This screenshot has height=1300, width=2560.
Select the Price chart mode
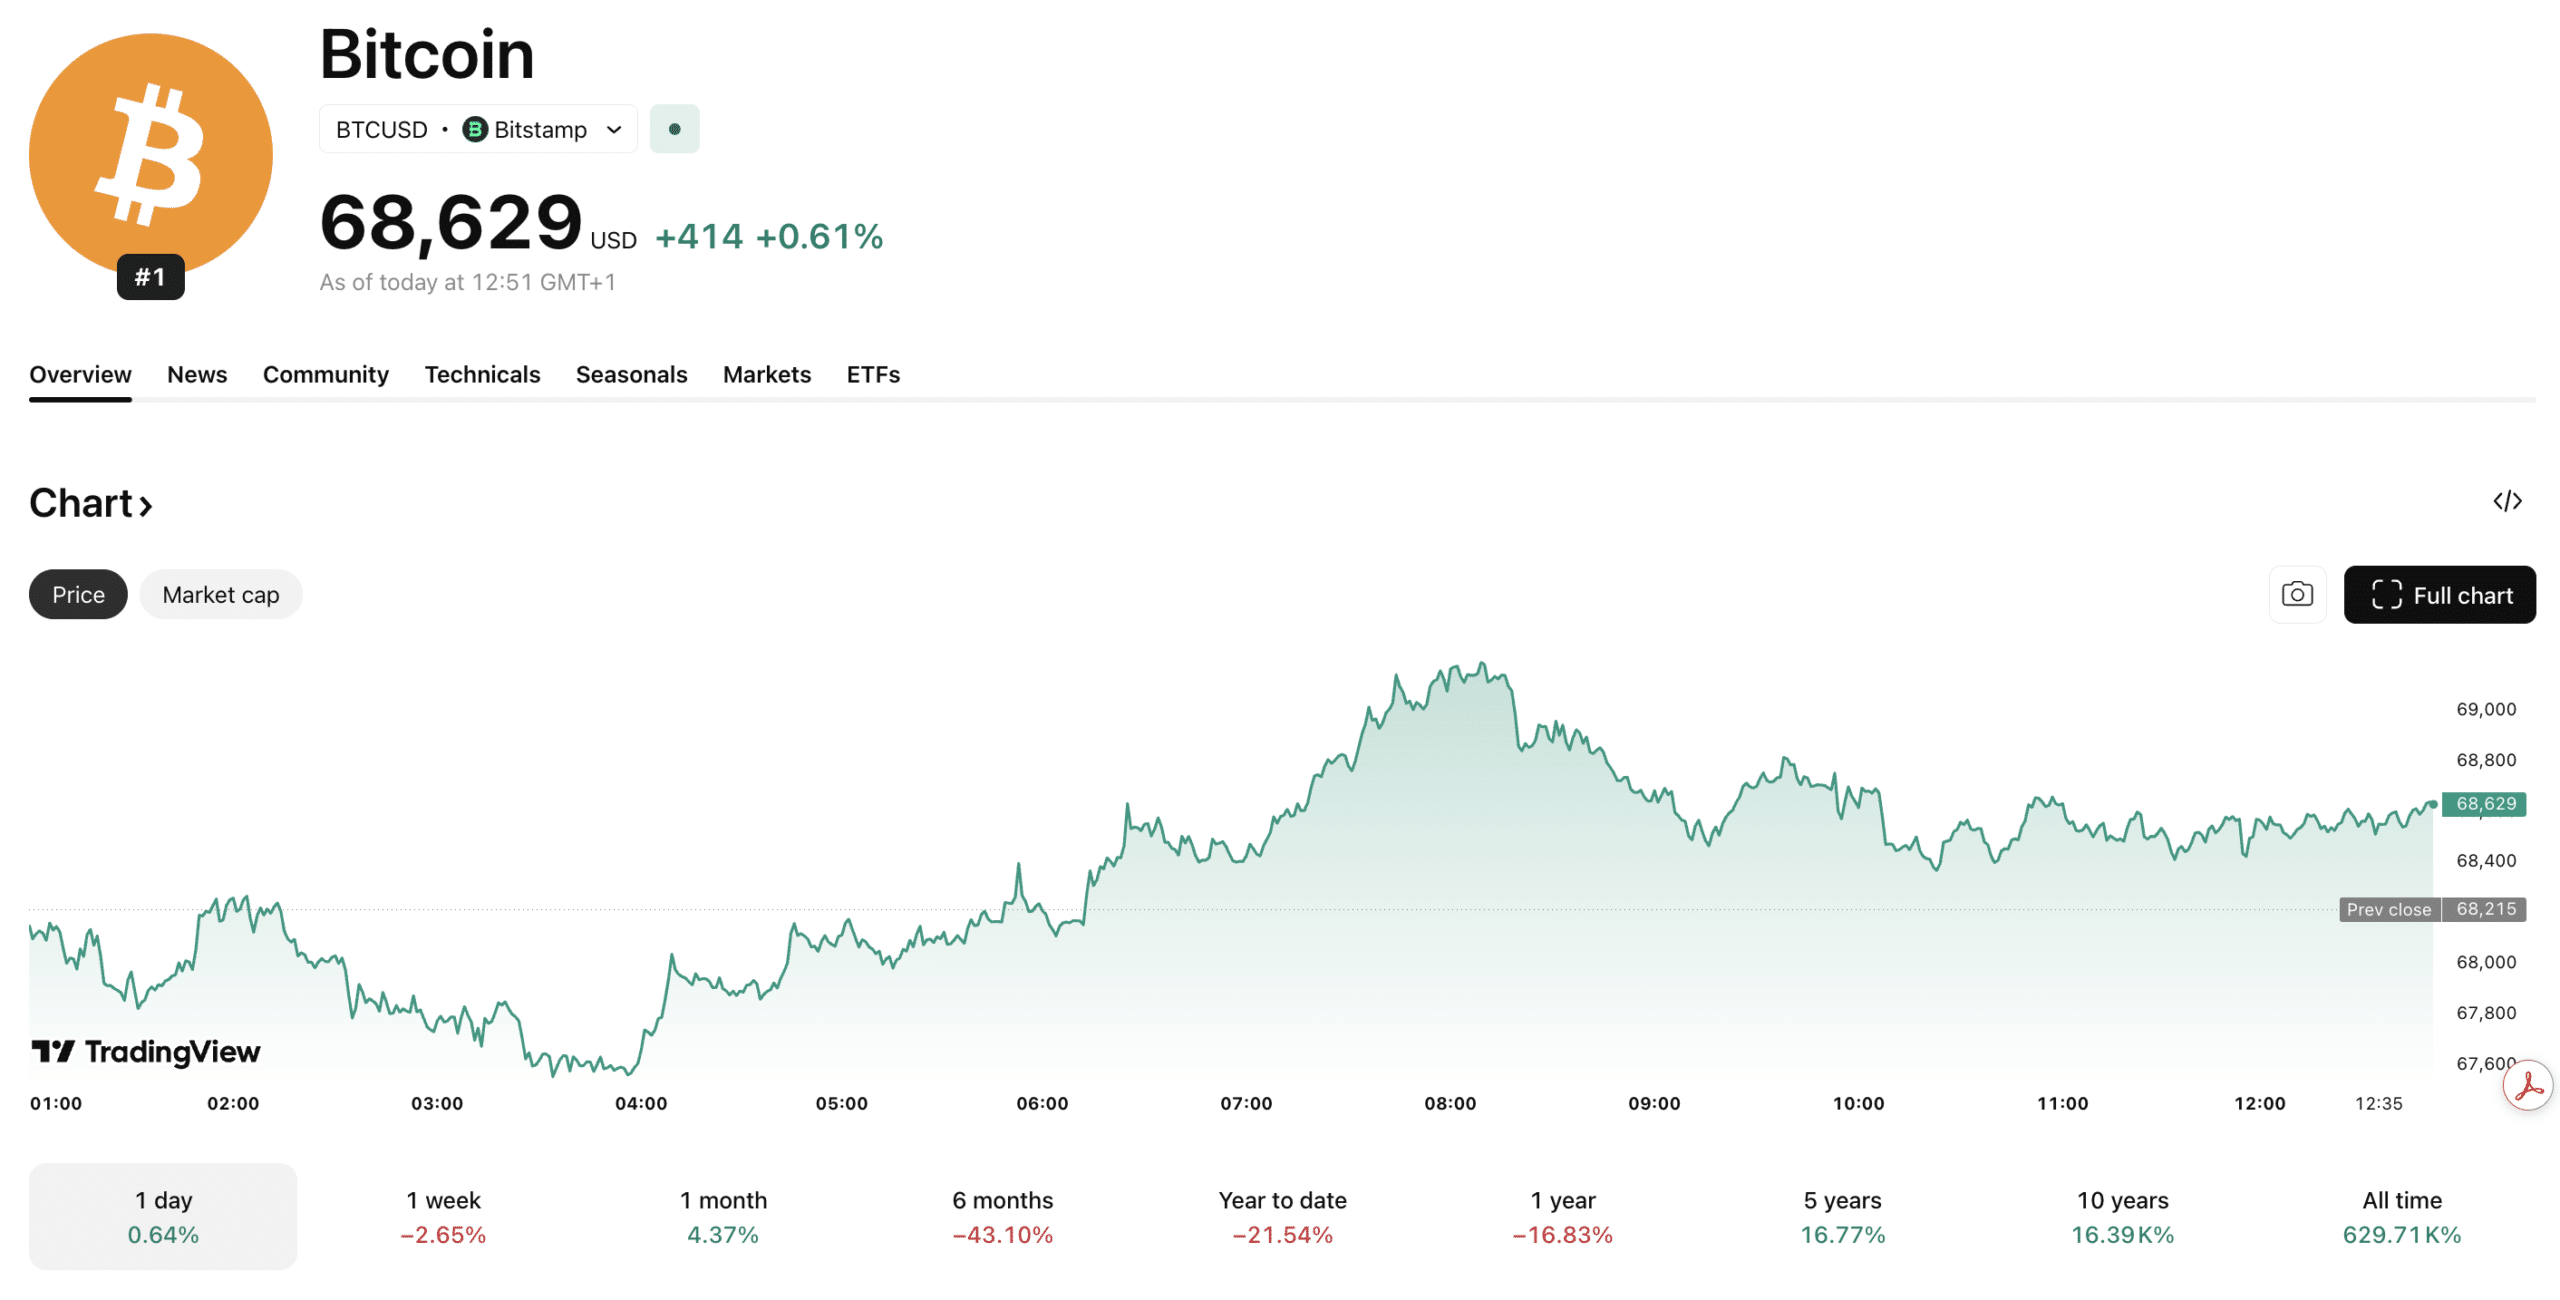(x=78, y=594)
